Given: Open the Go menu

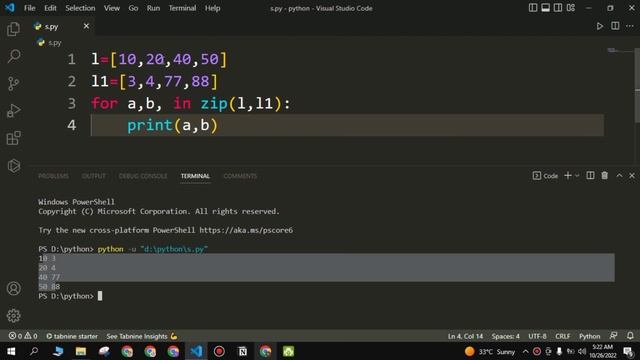Looking at the screenshot, I should 133,8.
